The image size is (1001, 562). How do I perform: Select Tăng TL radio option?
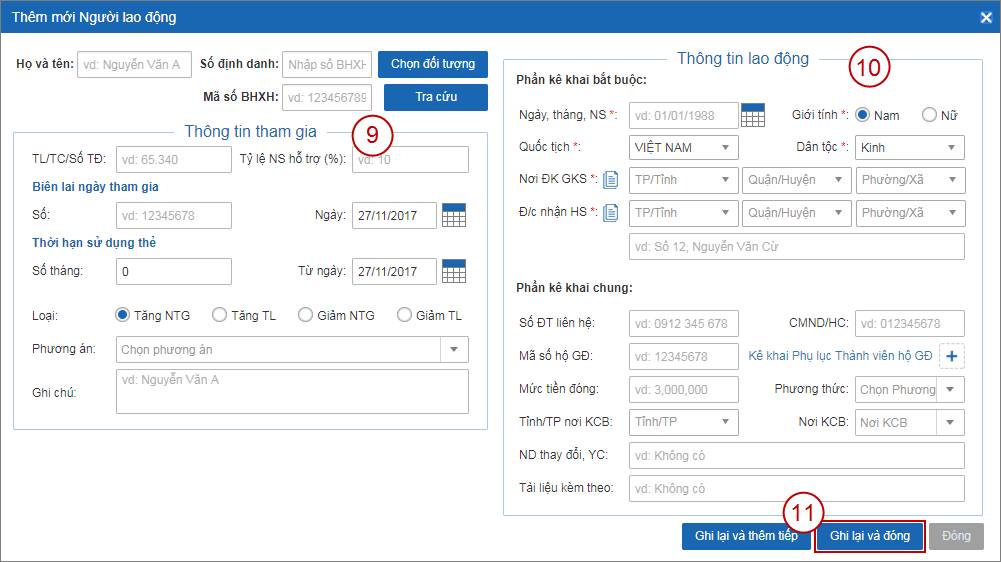click(x=219, y=315)
